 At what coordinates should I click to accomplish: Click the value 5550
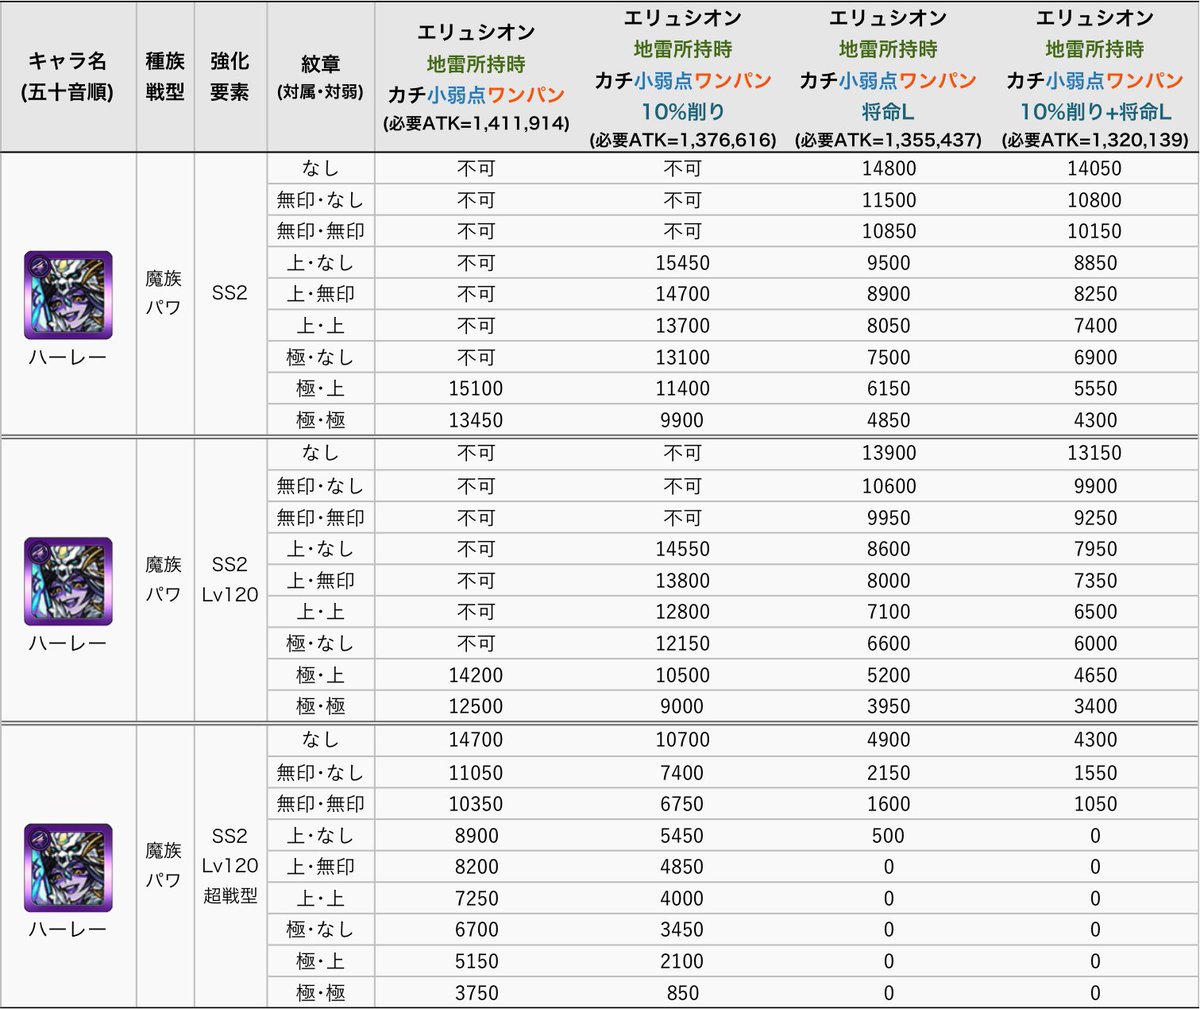tap(1095, 389)
